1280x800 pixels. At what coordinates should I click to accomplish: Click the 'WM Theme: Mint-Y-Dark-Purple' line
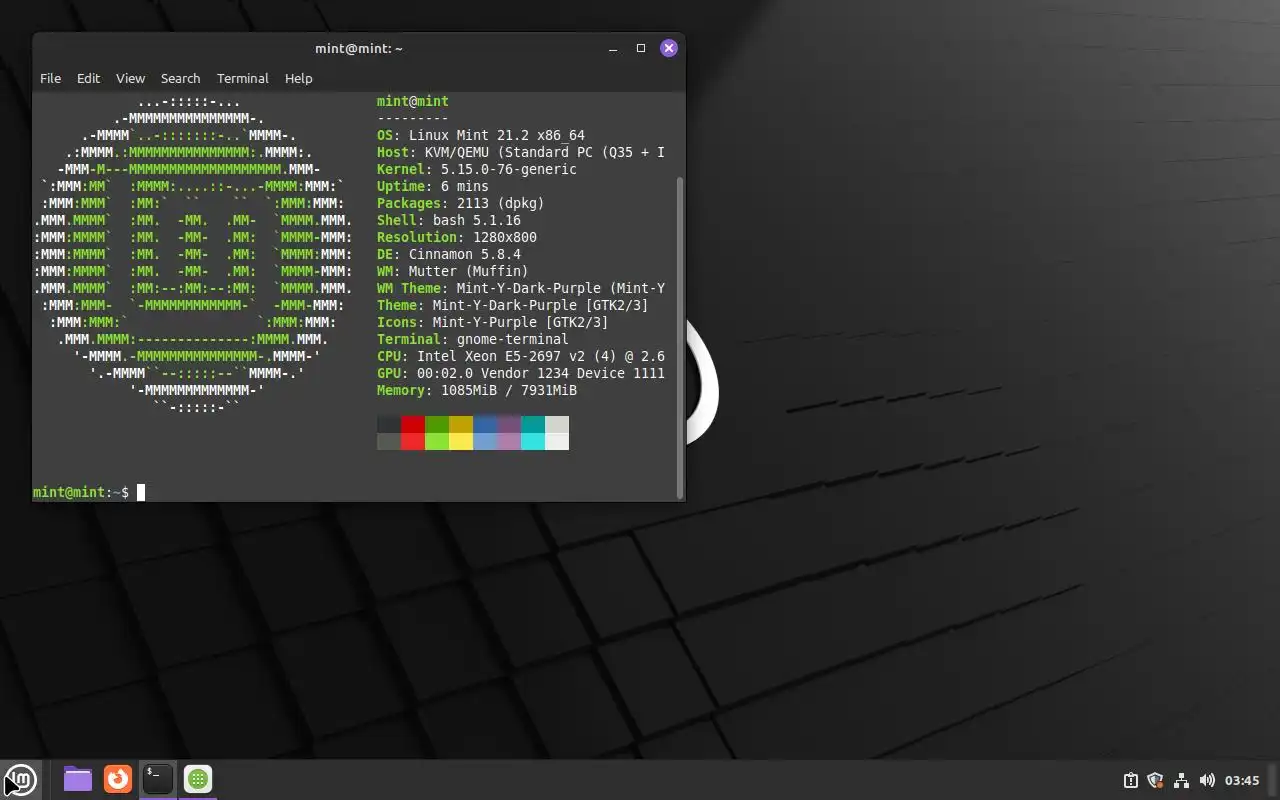tap(521, 288)
